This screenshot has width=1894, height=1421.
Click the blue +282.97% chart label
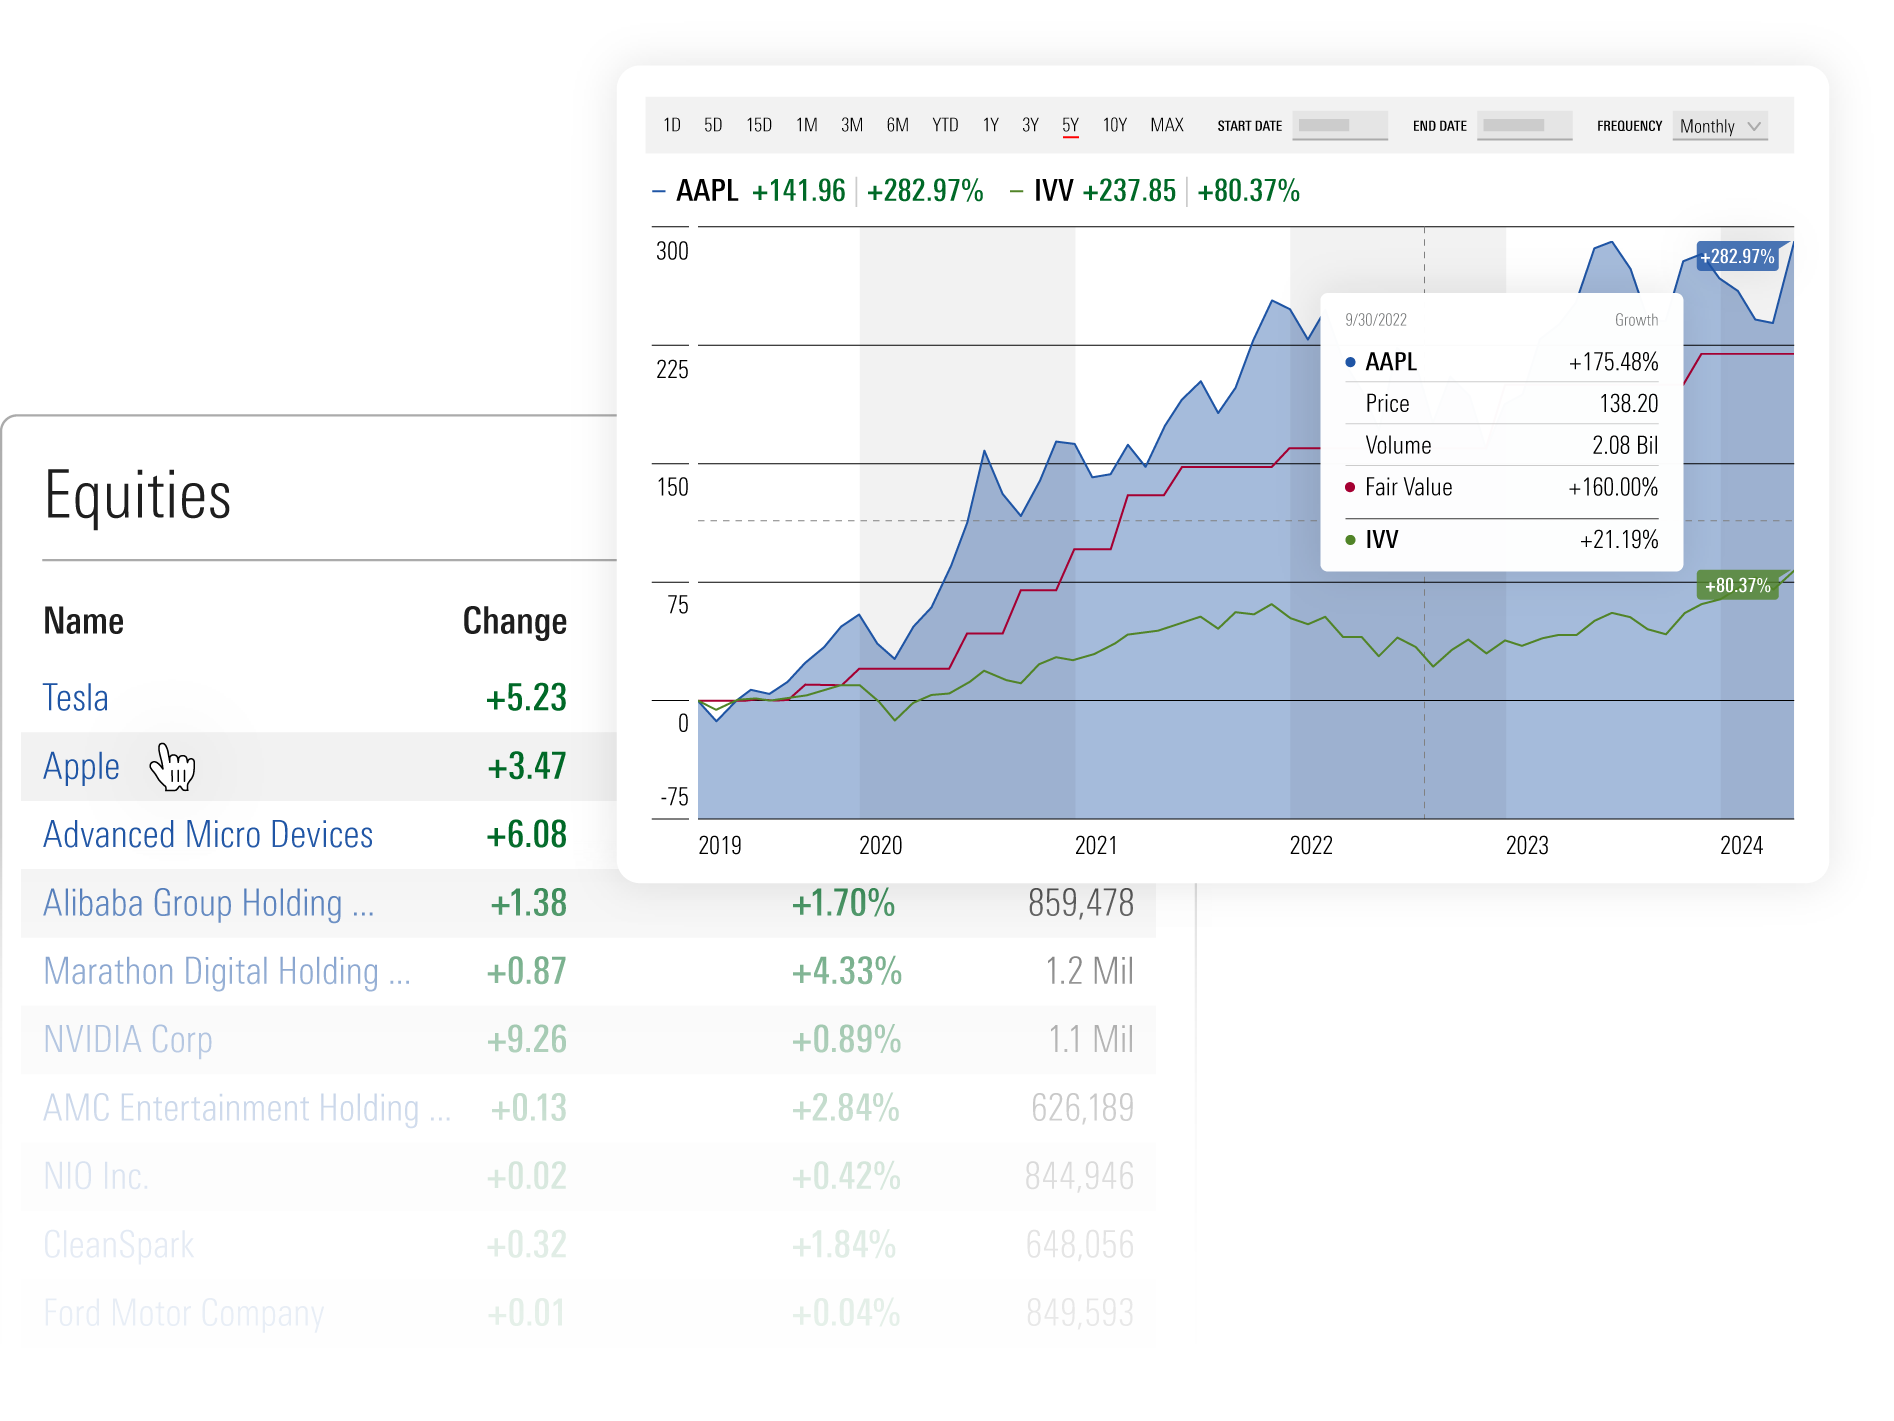[1737, 257]
